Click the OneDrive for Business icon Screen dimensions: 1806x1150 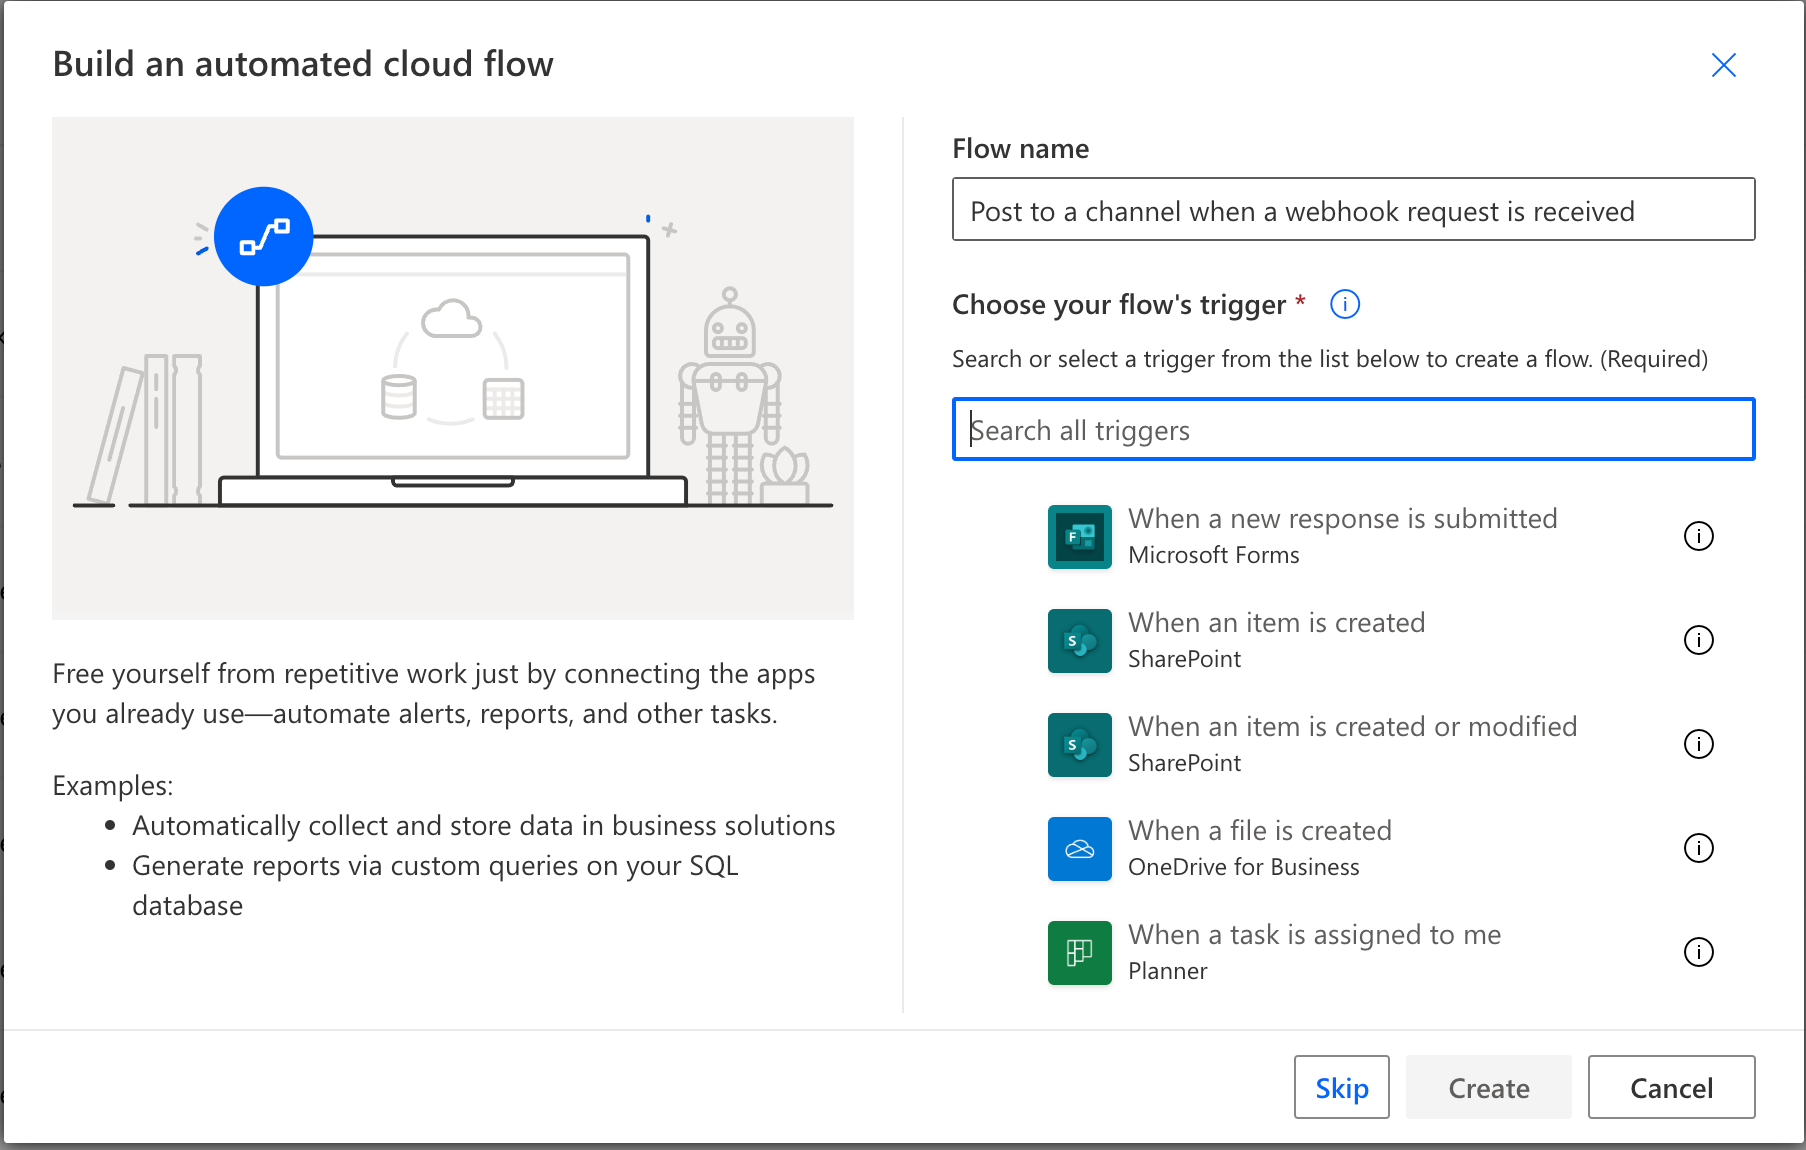1079,849
